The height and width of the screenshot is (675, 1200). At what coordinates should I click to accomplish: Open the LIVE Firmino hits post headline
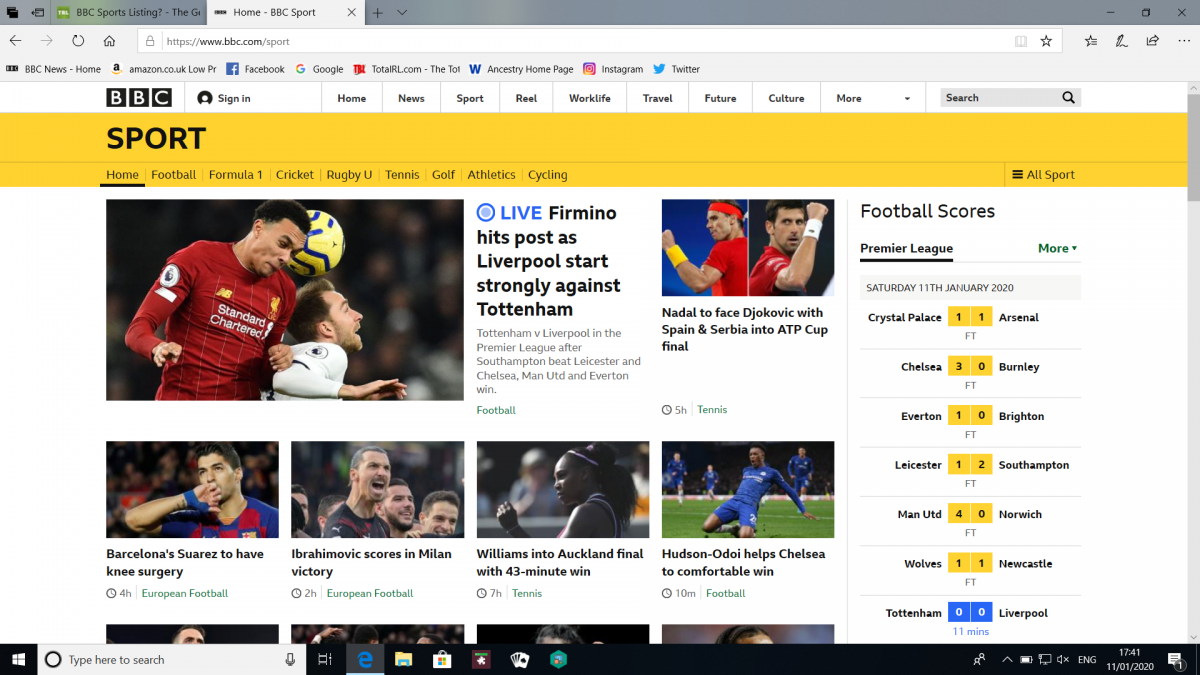coord(548,261)
